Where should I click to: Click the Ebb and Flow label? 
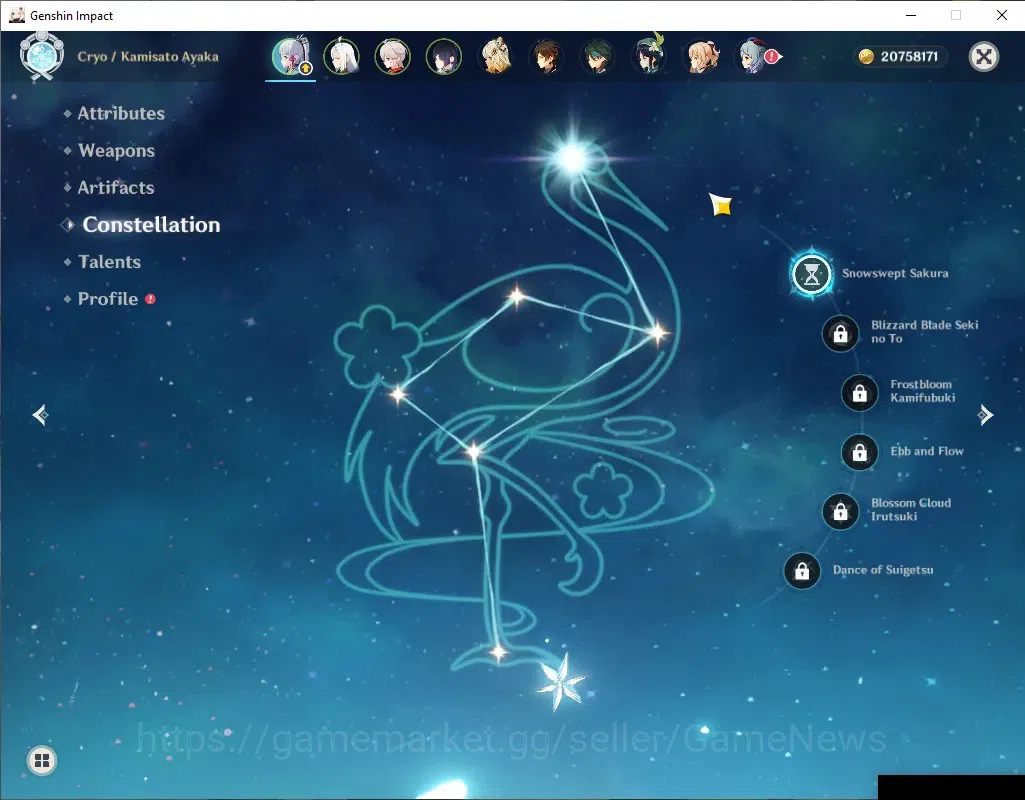pyautogui.click(x=927, y=451)
